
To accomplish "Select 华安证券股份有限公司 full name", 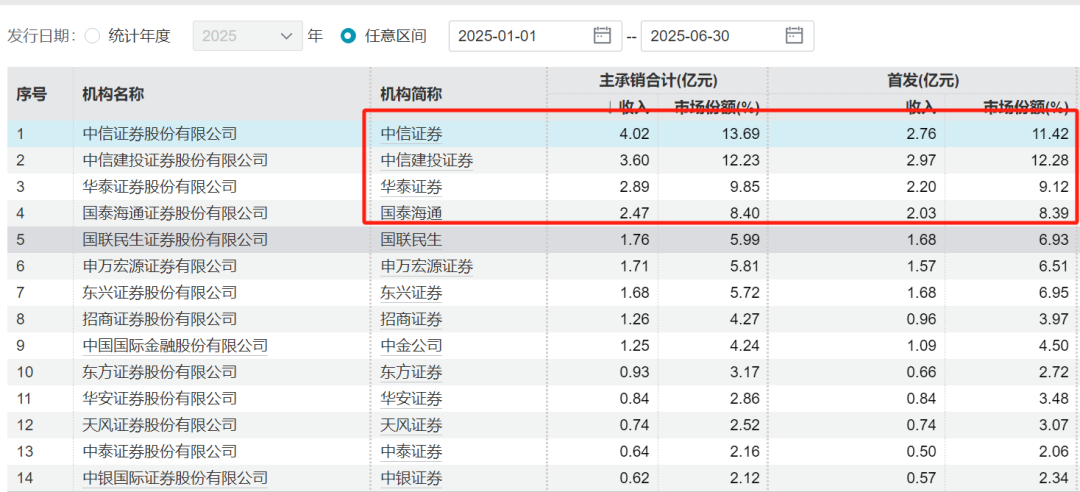I will pos(159,399).
